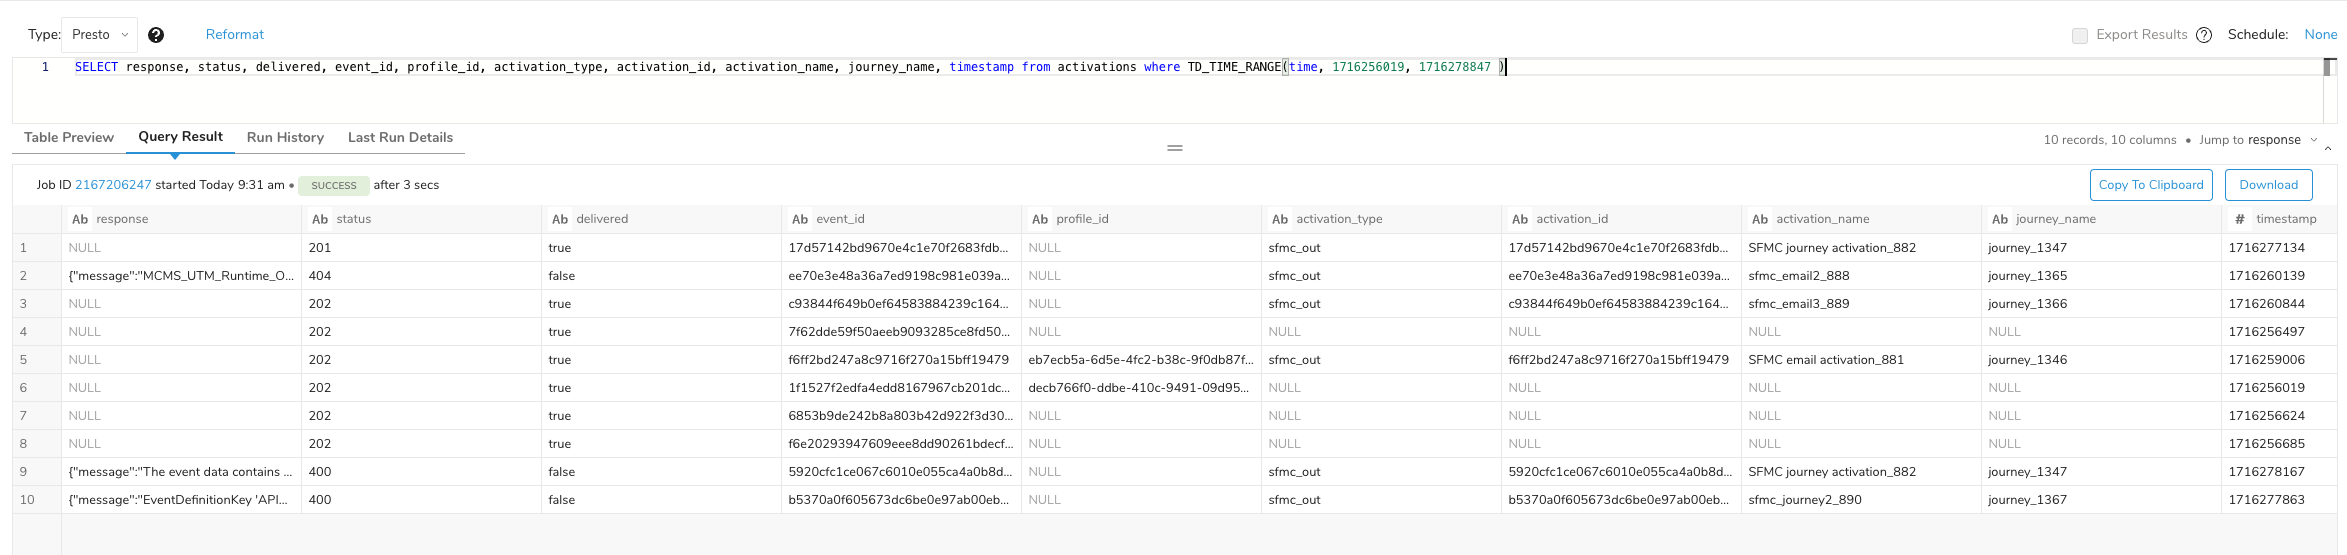Switch to the Table Preview tab

pyautogui.click(x=69, y=138)
